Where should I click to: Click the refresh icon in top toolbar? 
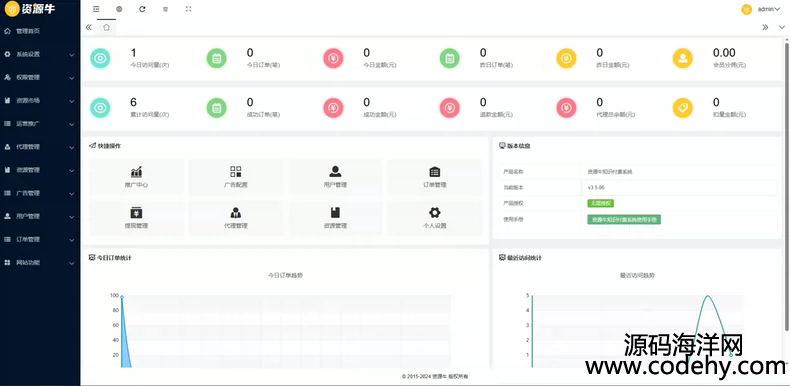tap(142, 9)
